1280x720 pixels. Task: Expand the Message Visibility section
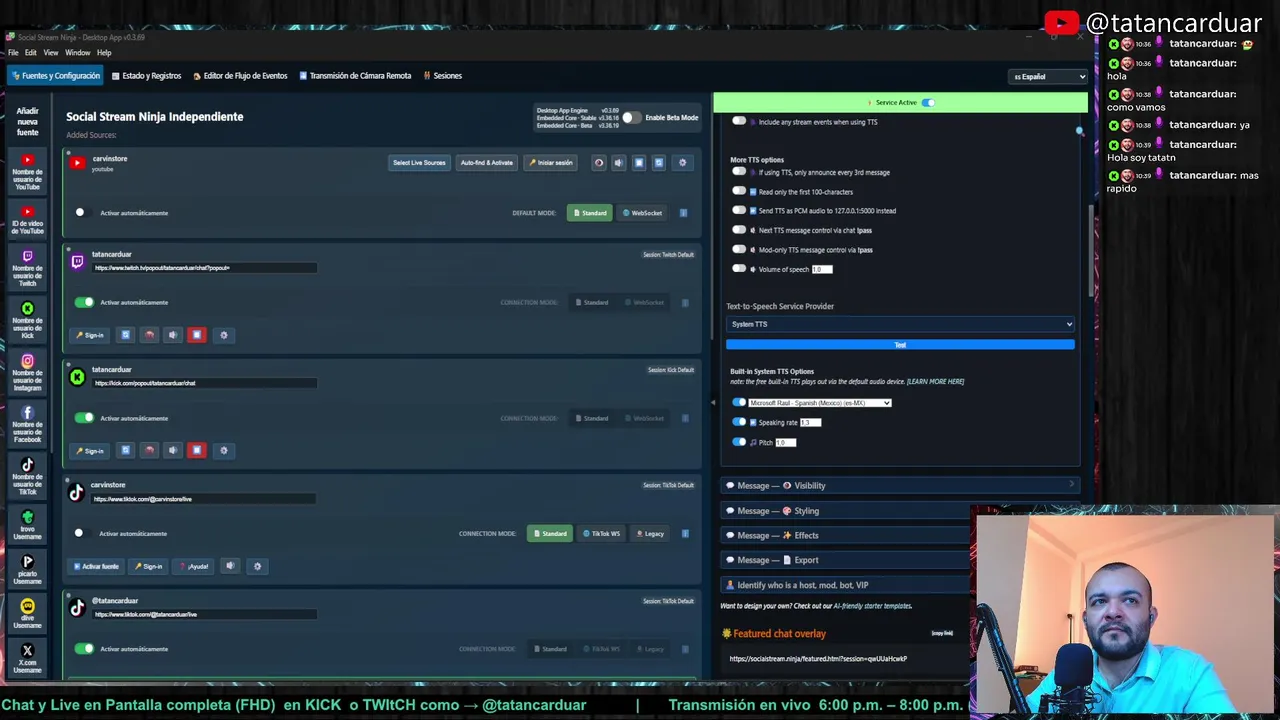(x=900, y=485)
